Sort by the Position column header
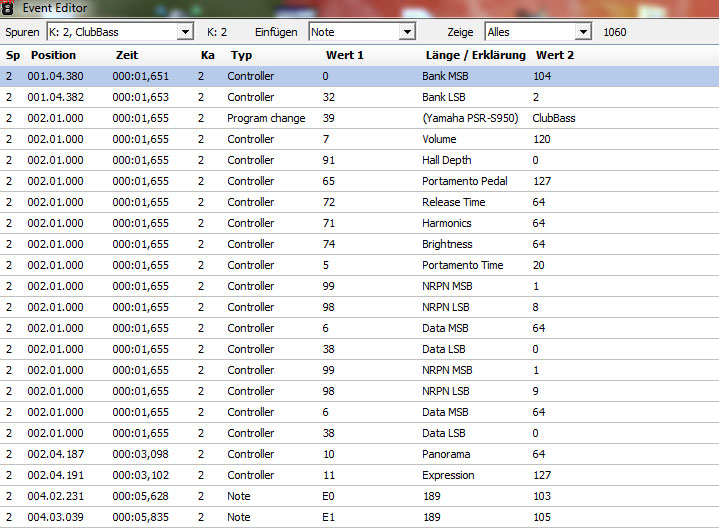The image size is (719, 528). click(x=53, y=55)
